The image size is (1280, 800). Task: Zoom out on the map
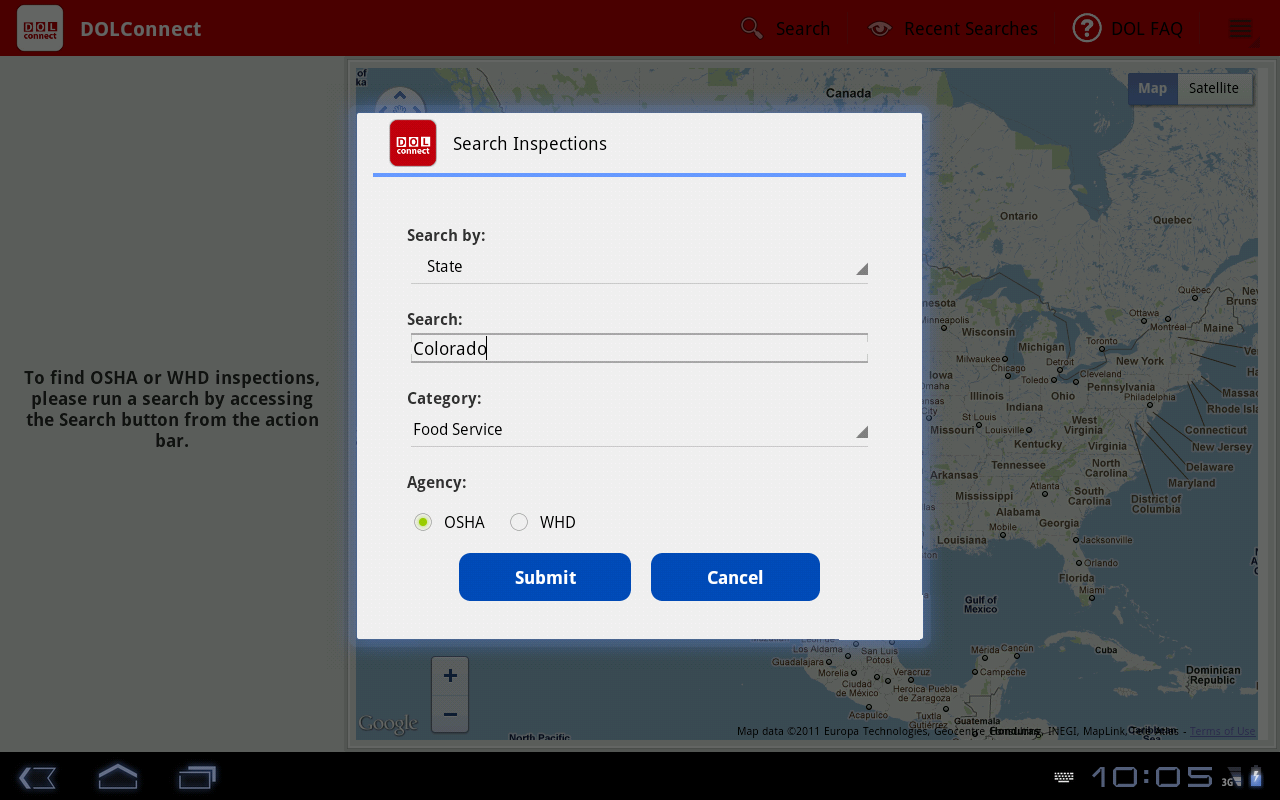coord(450,713)
